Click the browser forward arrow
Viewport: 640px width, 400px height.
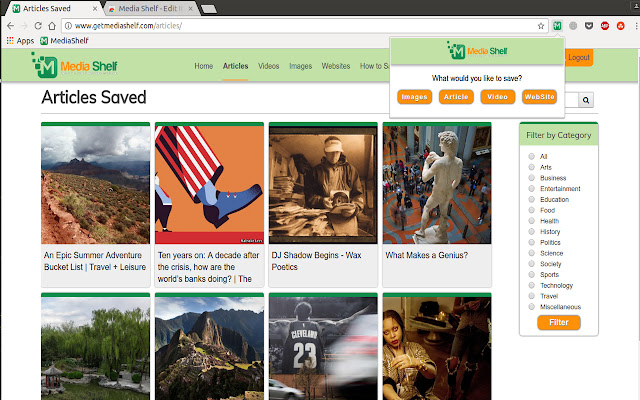point(24,26)
